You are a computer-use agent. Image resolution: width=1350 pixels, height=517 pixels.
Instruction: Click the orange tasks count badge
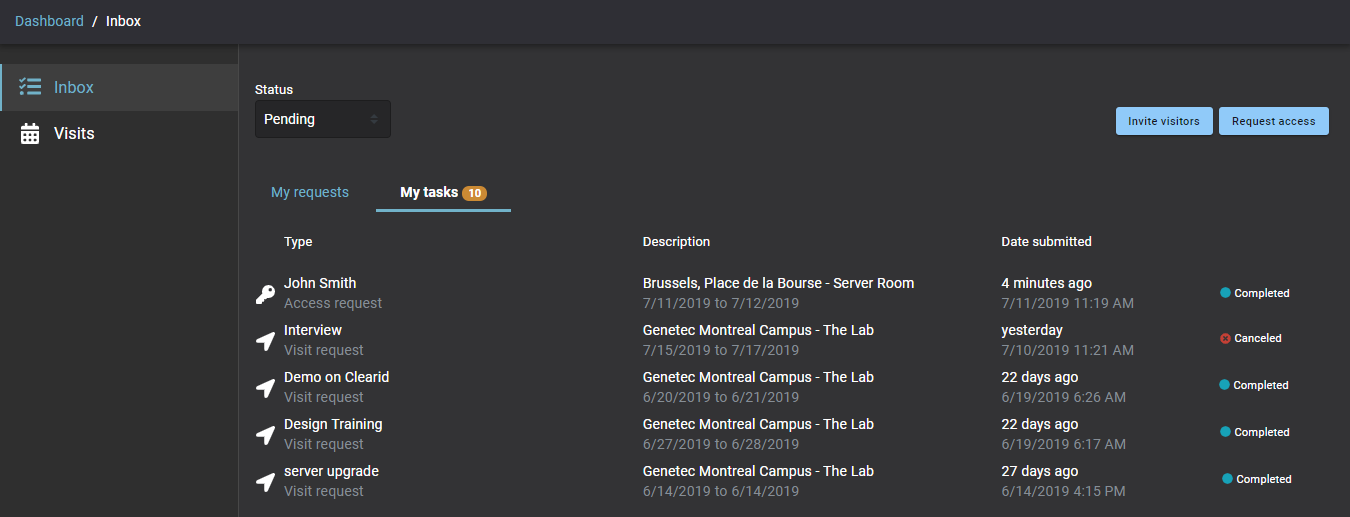click(x=474, y=193)
